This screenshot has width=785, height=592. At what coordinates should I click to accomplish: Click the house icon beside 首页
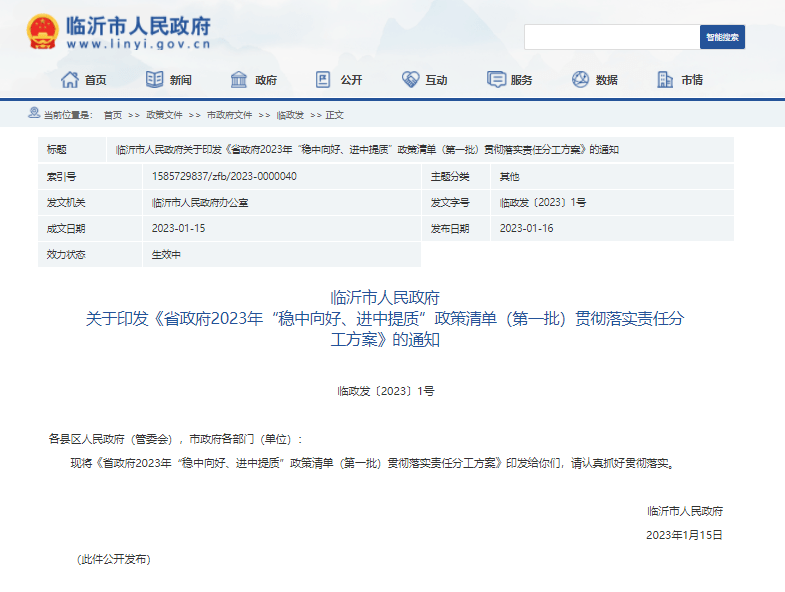pos(69,80)
